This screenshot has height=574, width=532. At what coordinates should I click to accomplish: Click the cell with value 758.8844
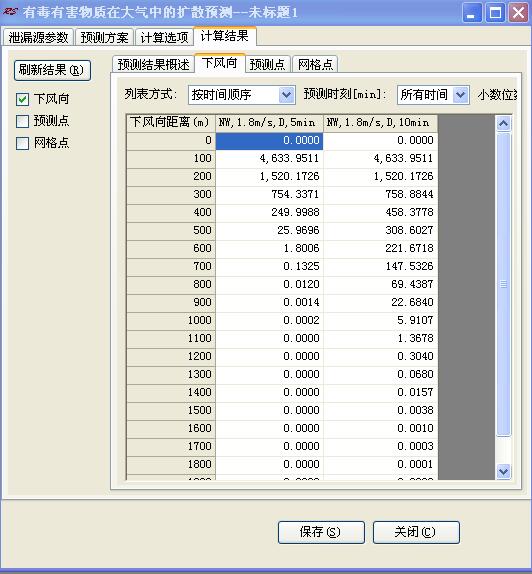pyautogui.click(x=380, y=195)
